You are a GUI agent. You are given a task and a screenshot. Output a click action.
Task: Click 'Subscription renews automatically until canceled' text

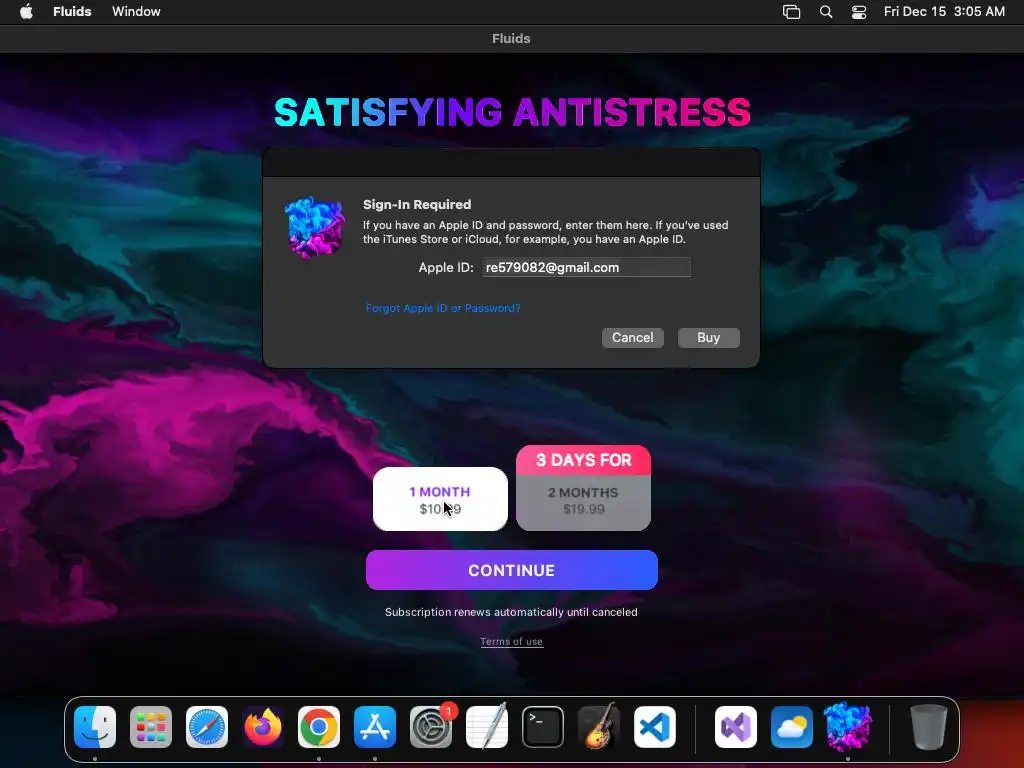click(x=511, y=613)
